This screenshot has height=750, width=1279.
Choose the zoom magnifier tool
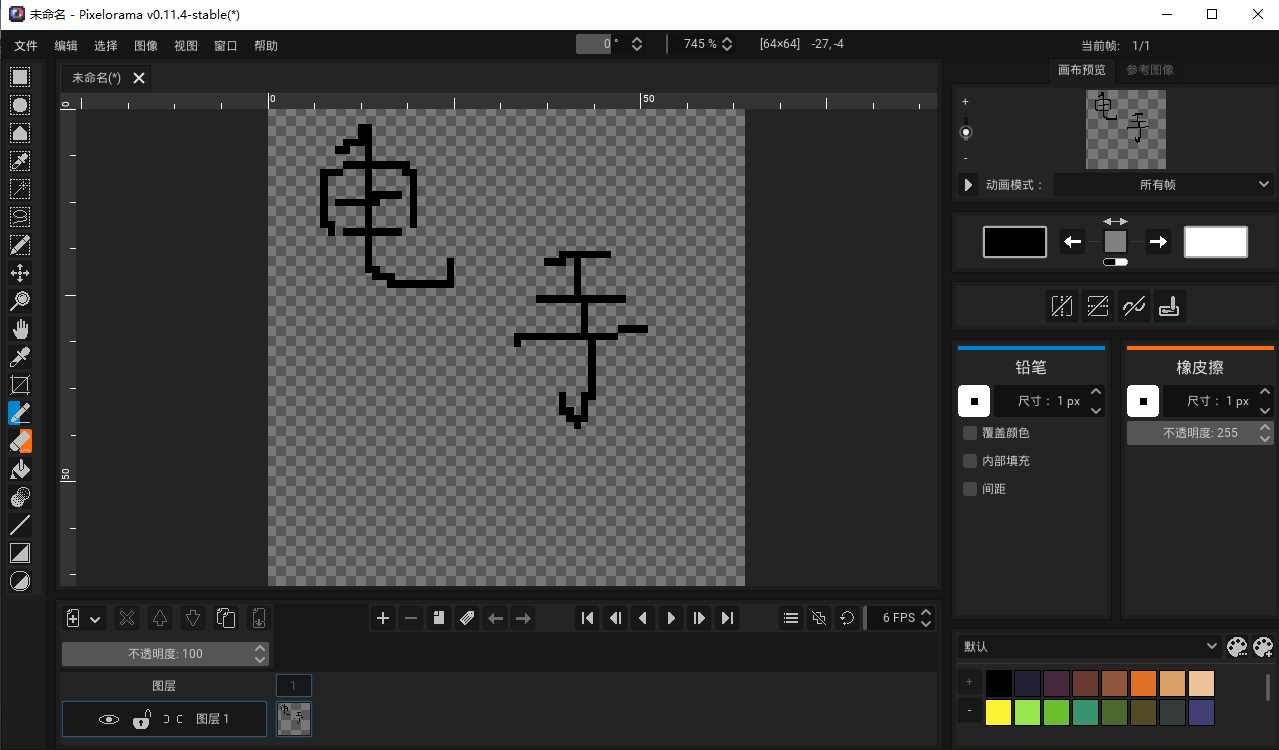20,301
